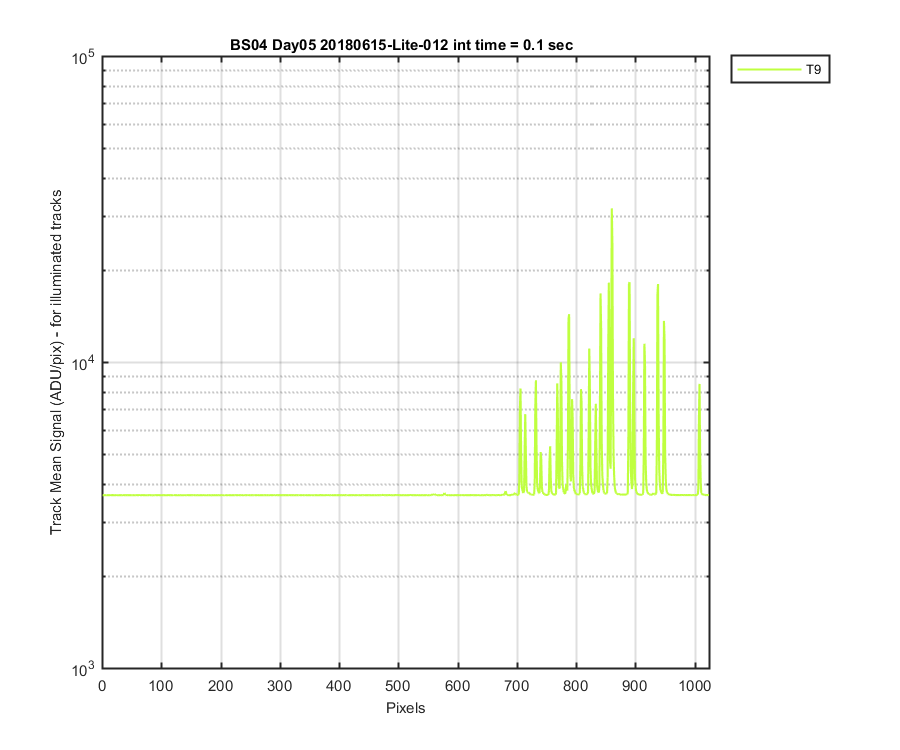Click the x-axis tick label 900
The image size is (900, 750).
(x=635, y=686)
